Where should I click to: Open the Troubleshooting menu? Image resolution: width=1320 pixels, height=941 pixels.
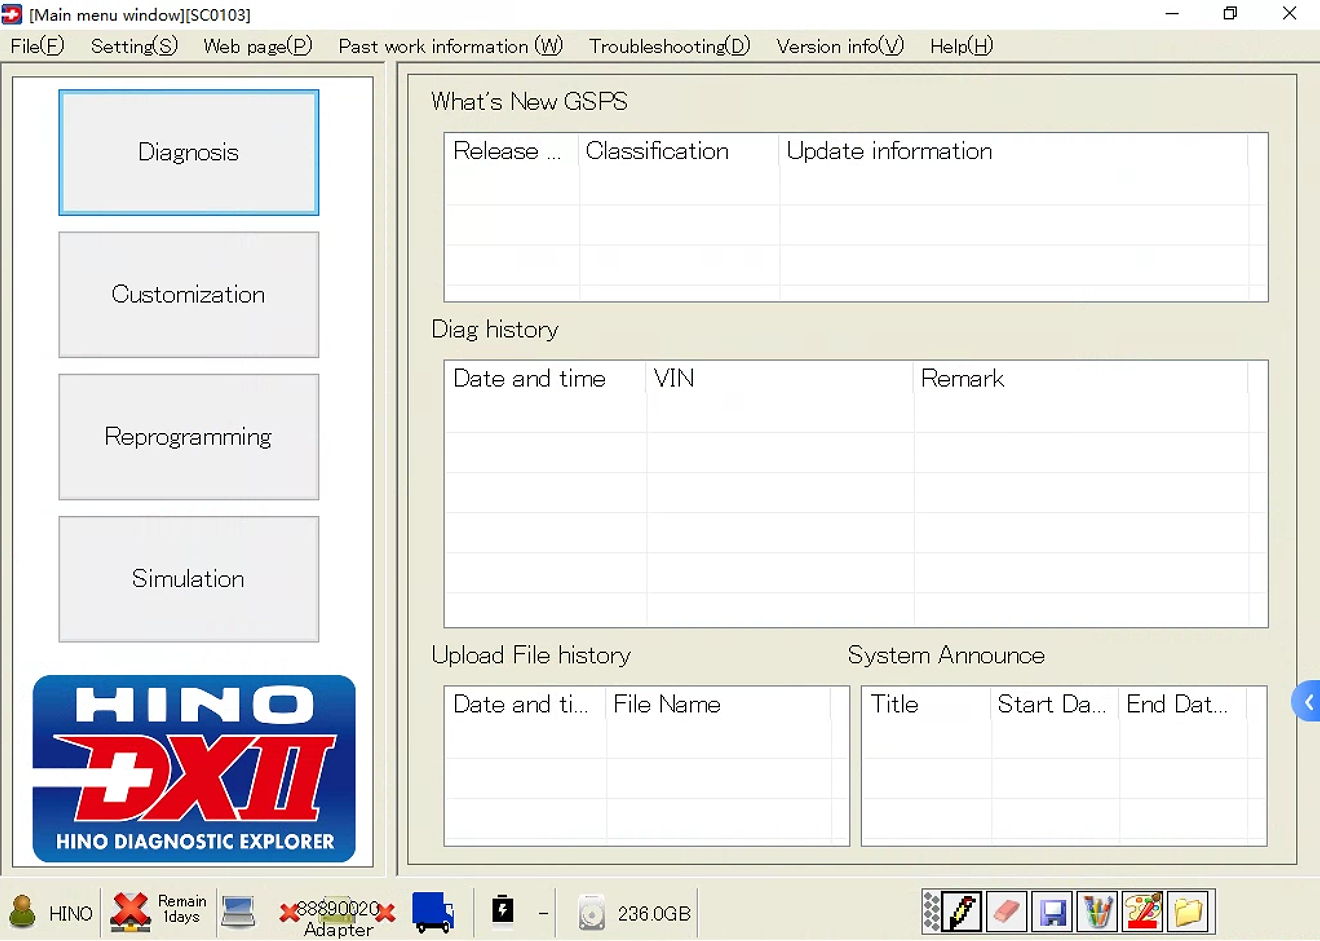(x=668, y=46)
